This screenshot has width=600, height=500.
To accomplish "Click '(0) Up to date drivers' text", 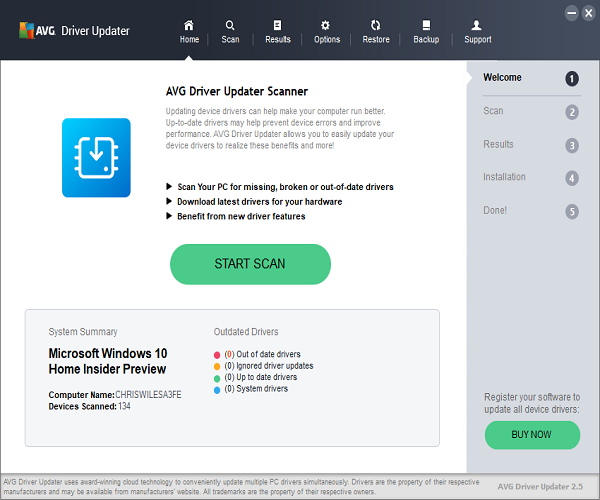I will click(x=260, y=377).
